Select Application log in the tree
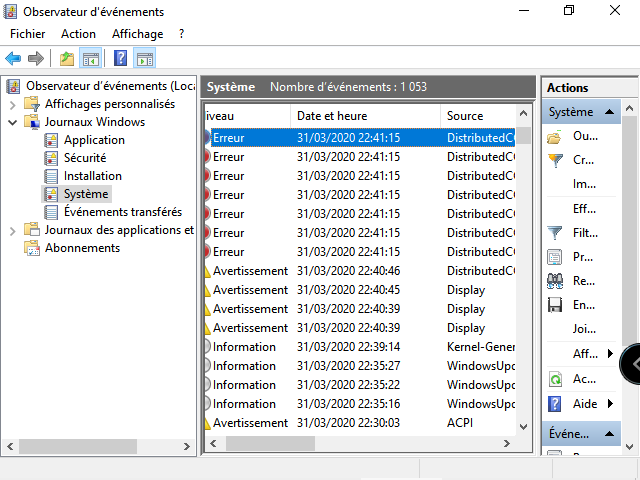Screen dimensions: 640x480 pos(94,140)
